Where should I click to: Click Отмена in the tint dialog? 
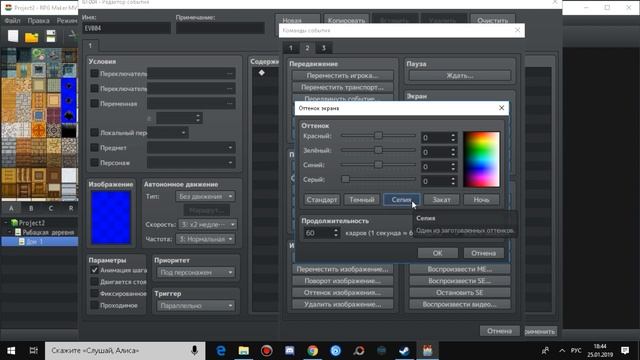pos(484,253)
